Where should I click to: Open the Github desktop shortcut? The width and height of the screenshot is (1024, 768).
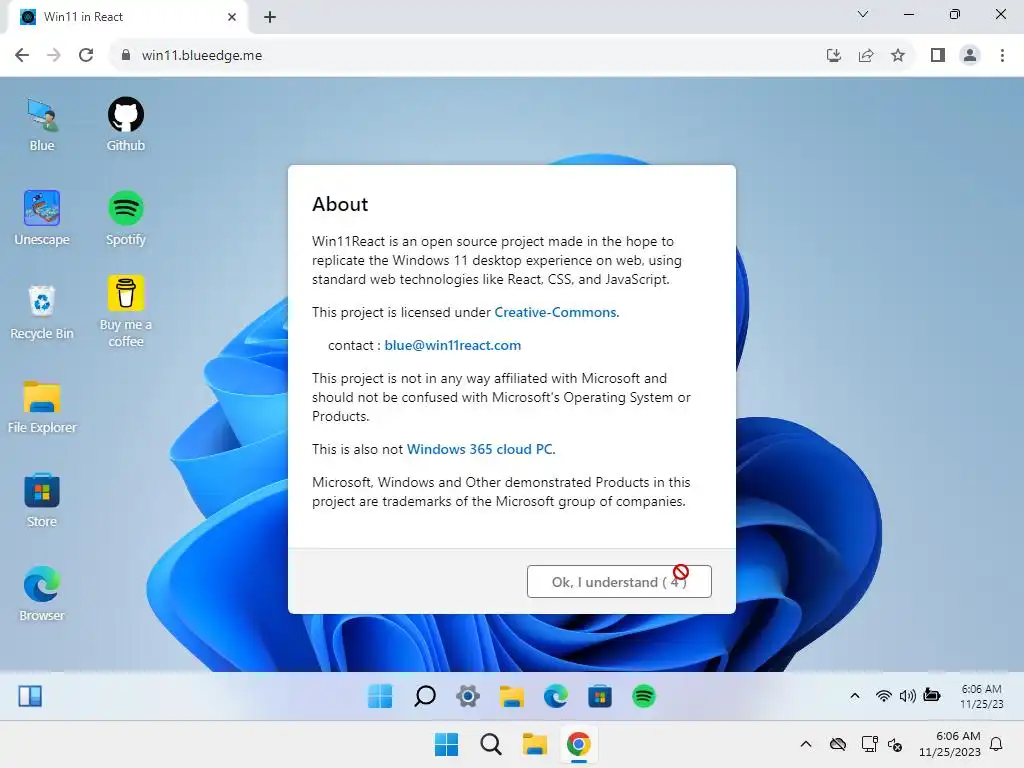click(125, 124)
